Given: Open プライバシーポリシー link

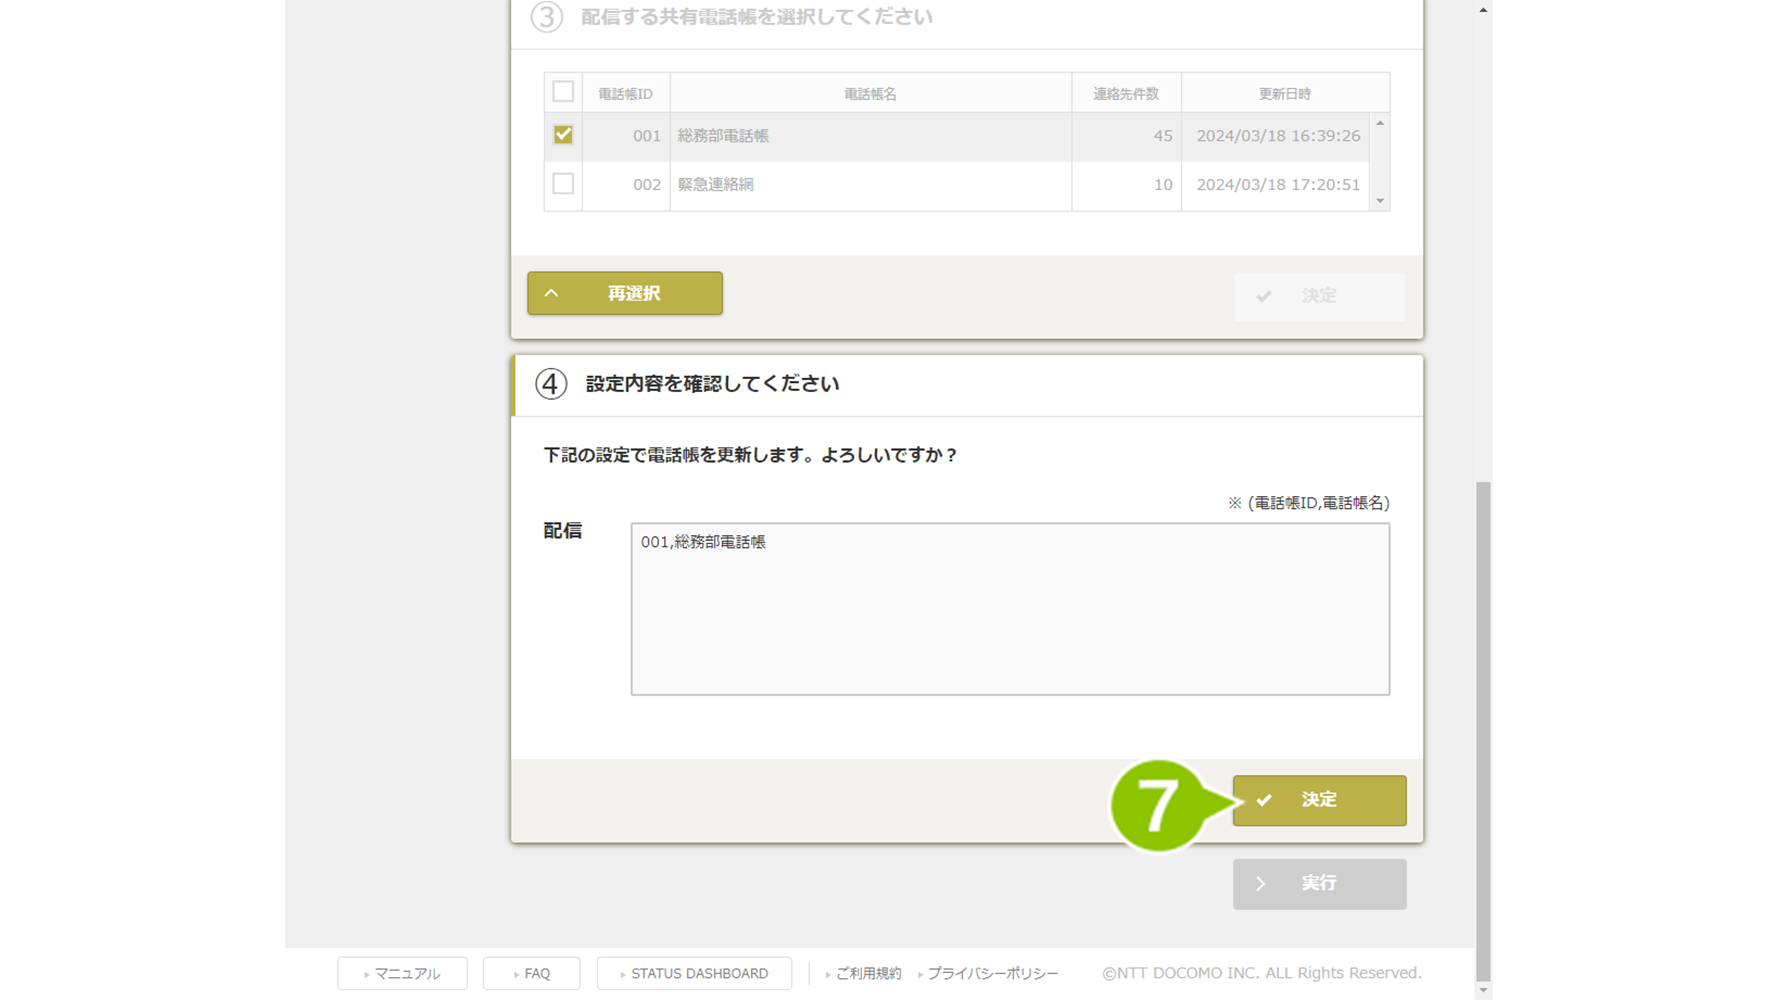Looking at the screenshot, I should (991, 973).
